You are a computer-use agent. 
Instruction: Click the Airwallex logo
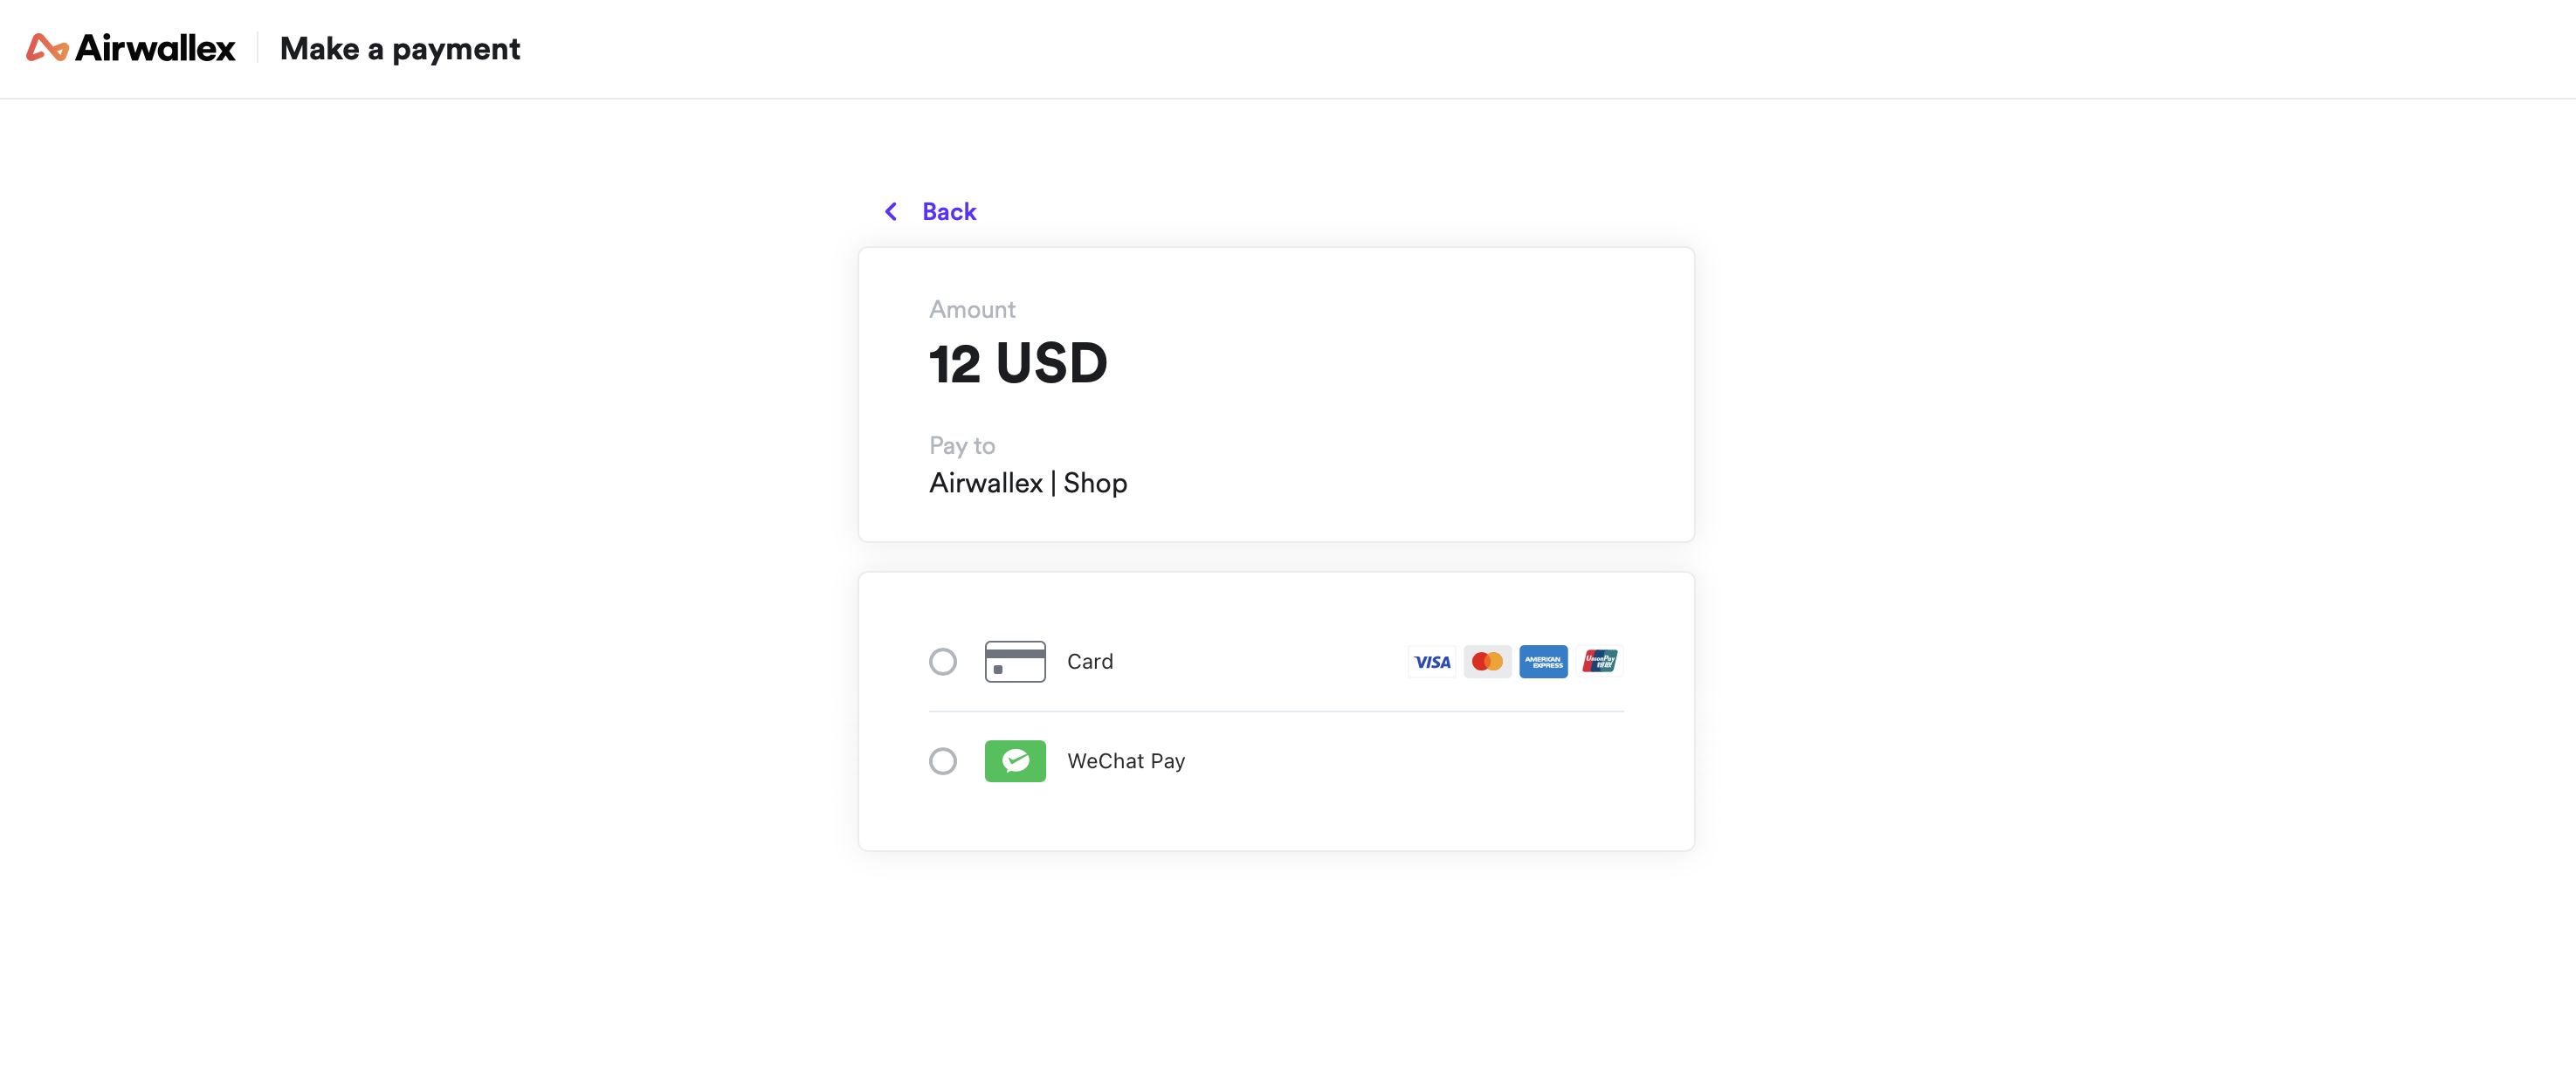130,47
